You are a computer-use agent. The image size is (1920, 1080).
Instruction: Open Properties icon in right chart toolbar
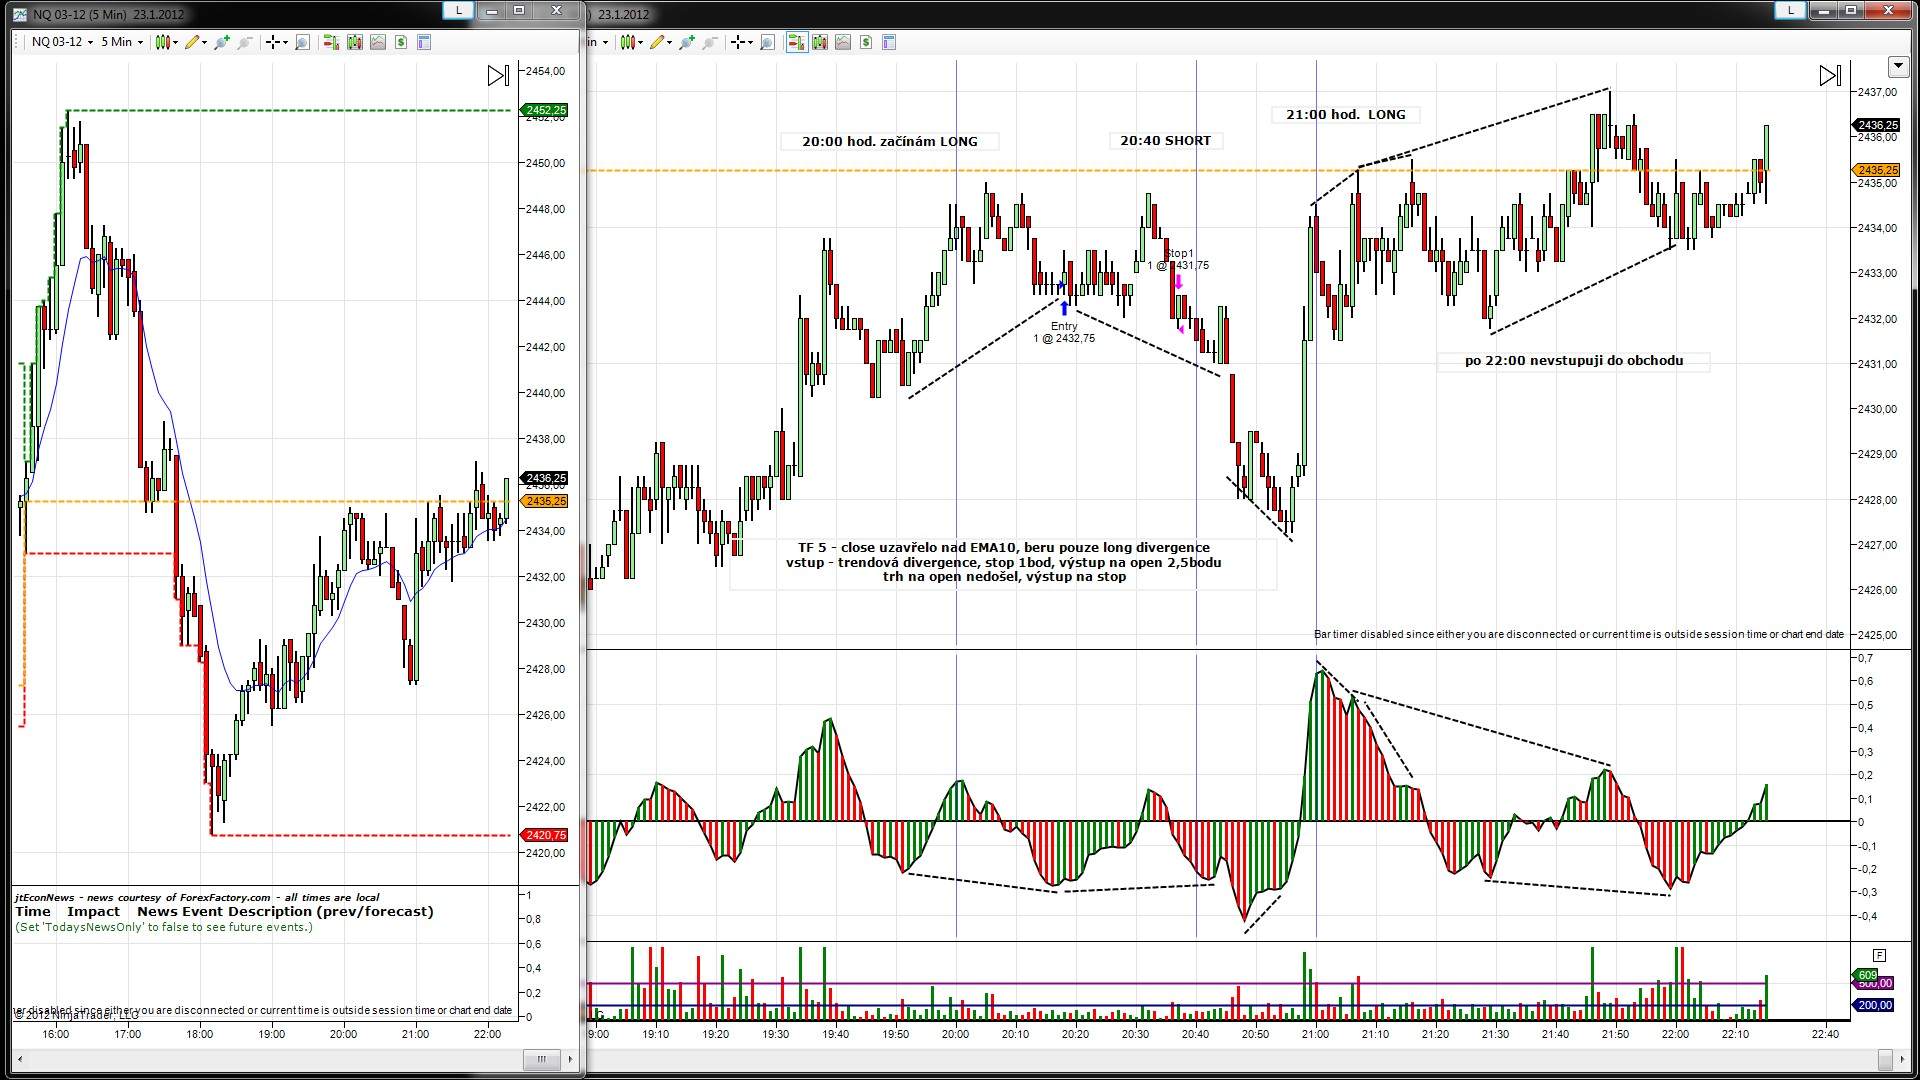(889, 42)
